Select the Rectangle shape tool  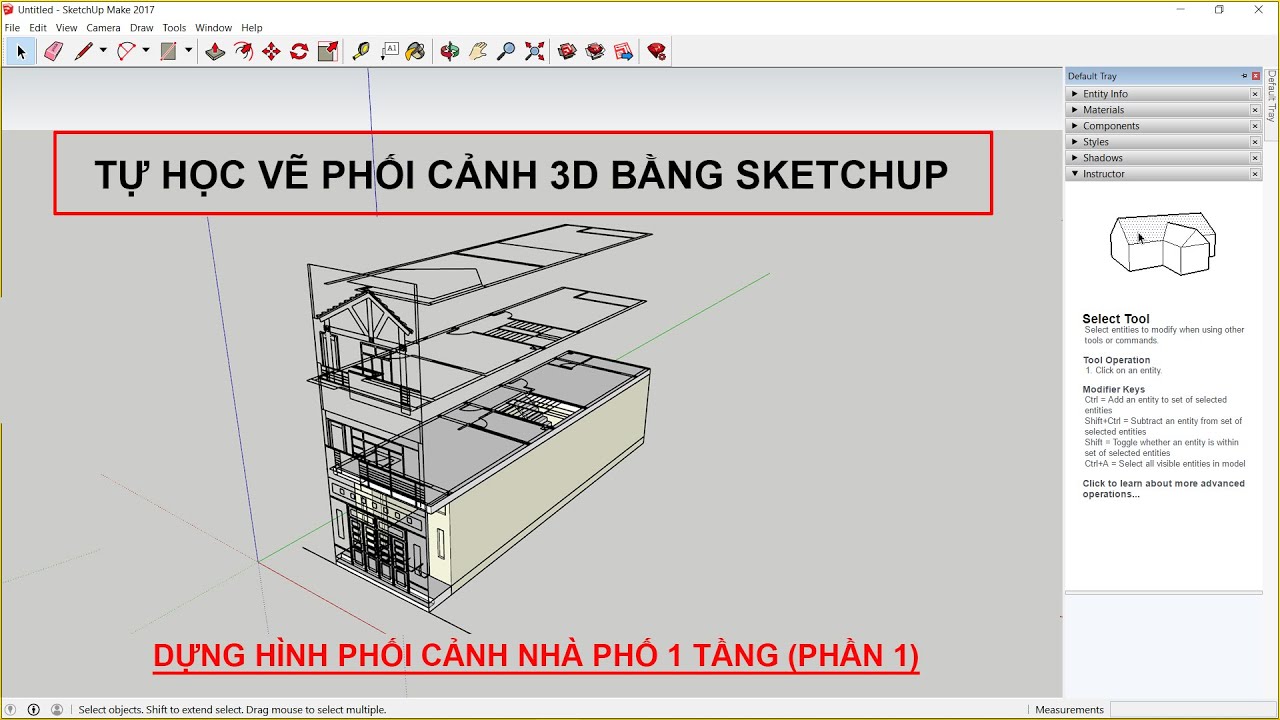(169, 51)
